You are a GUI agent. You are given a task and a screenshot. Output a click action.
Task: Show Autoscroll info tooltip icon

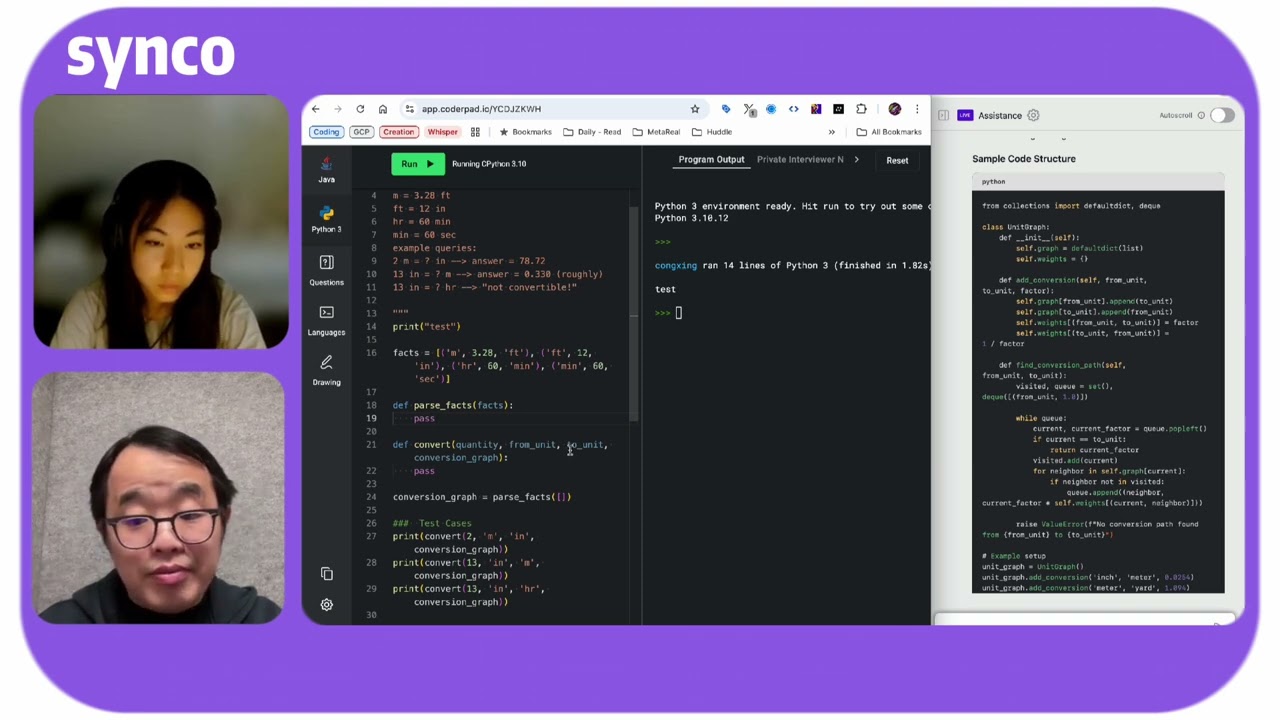pyautogui.click(x=1201, y=115)
